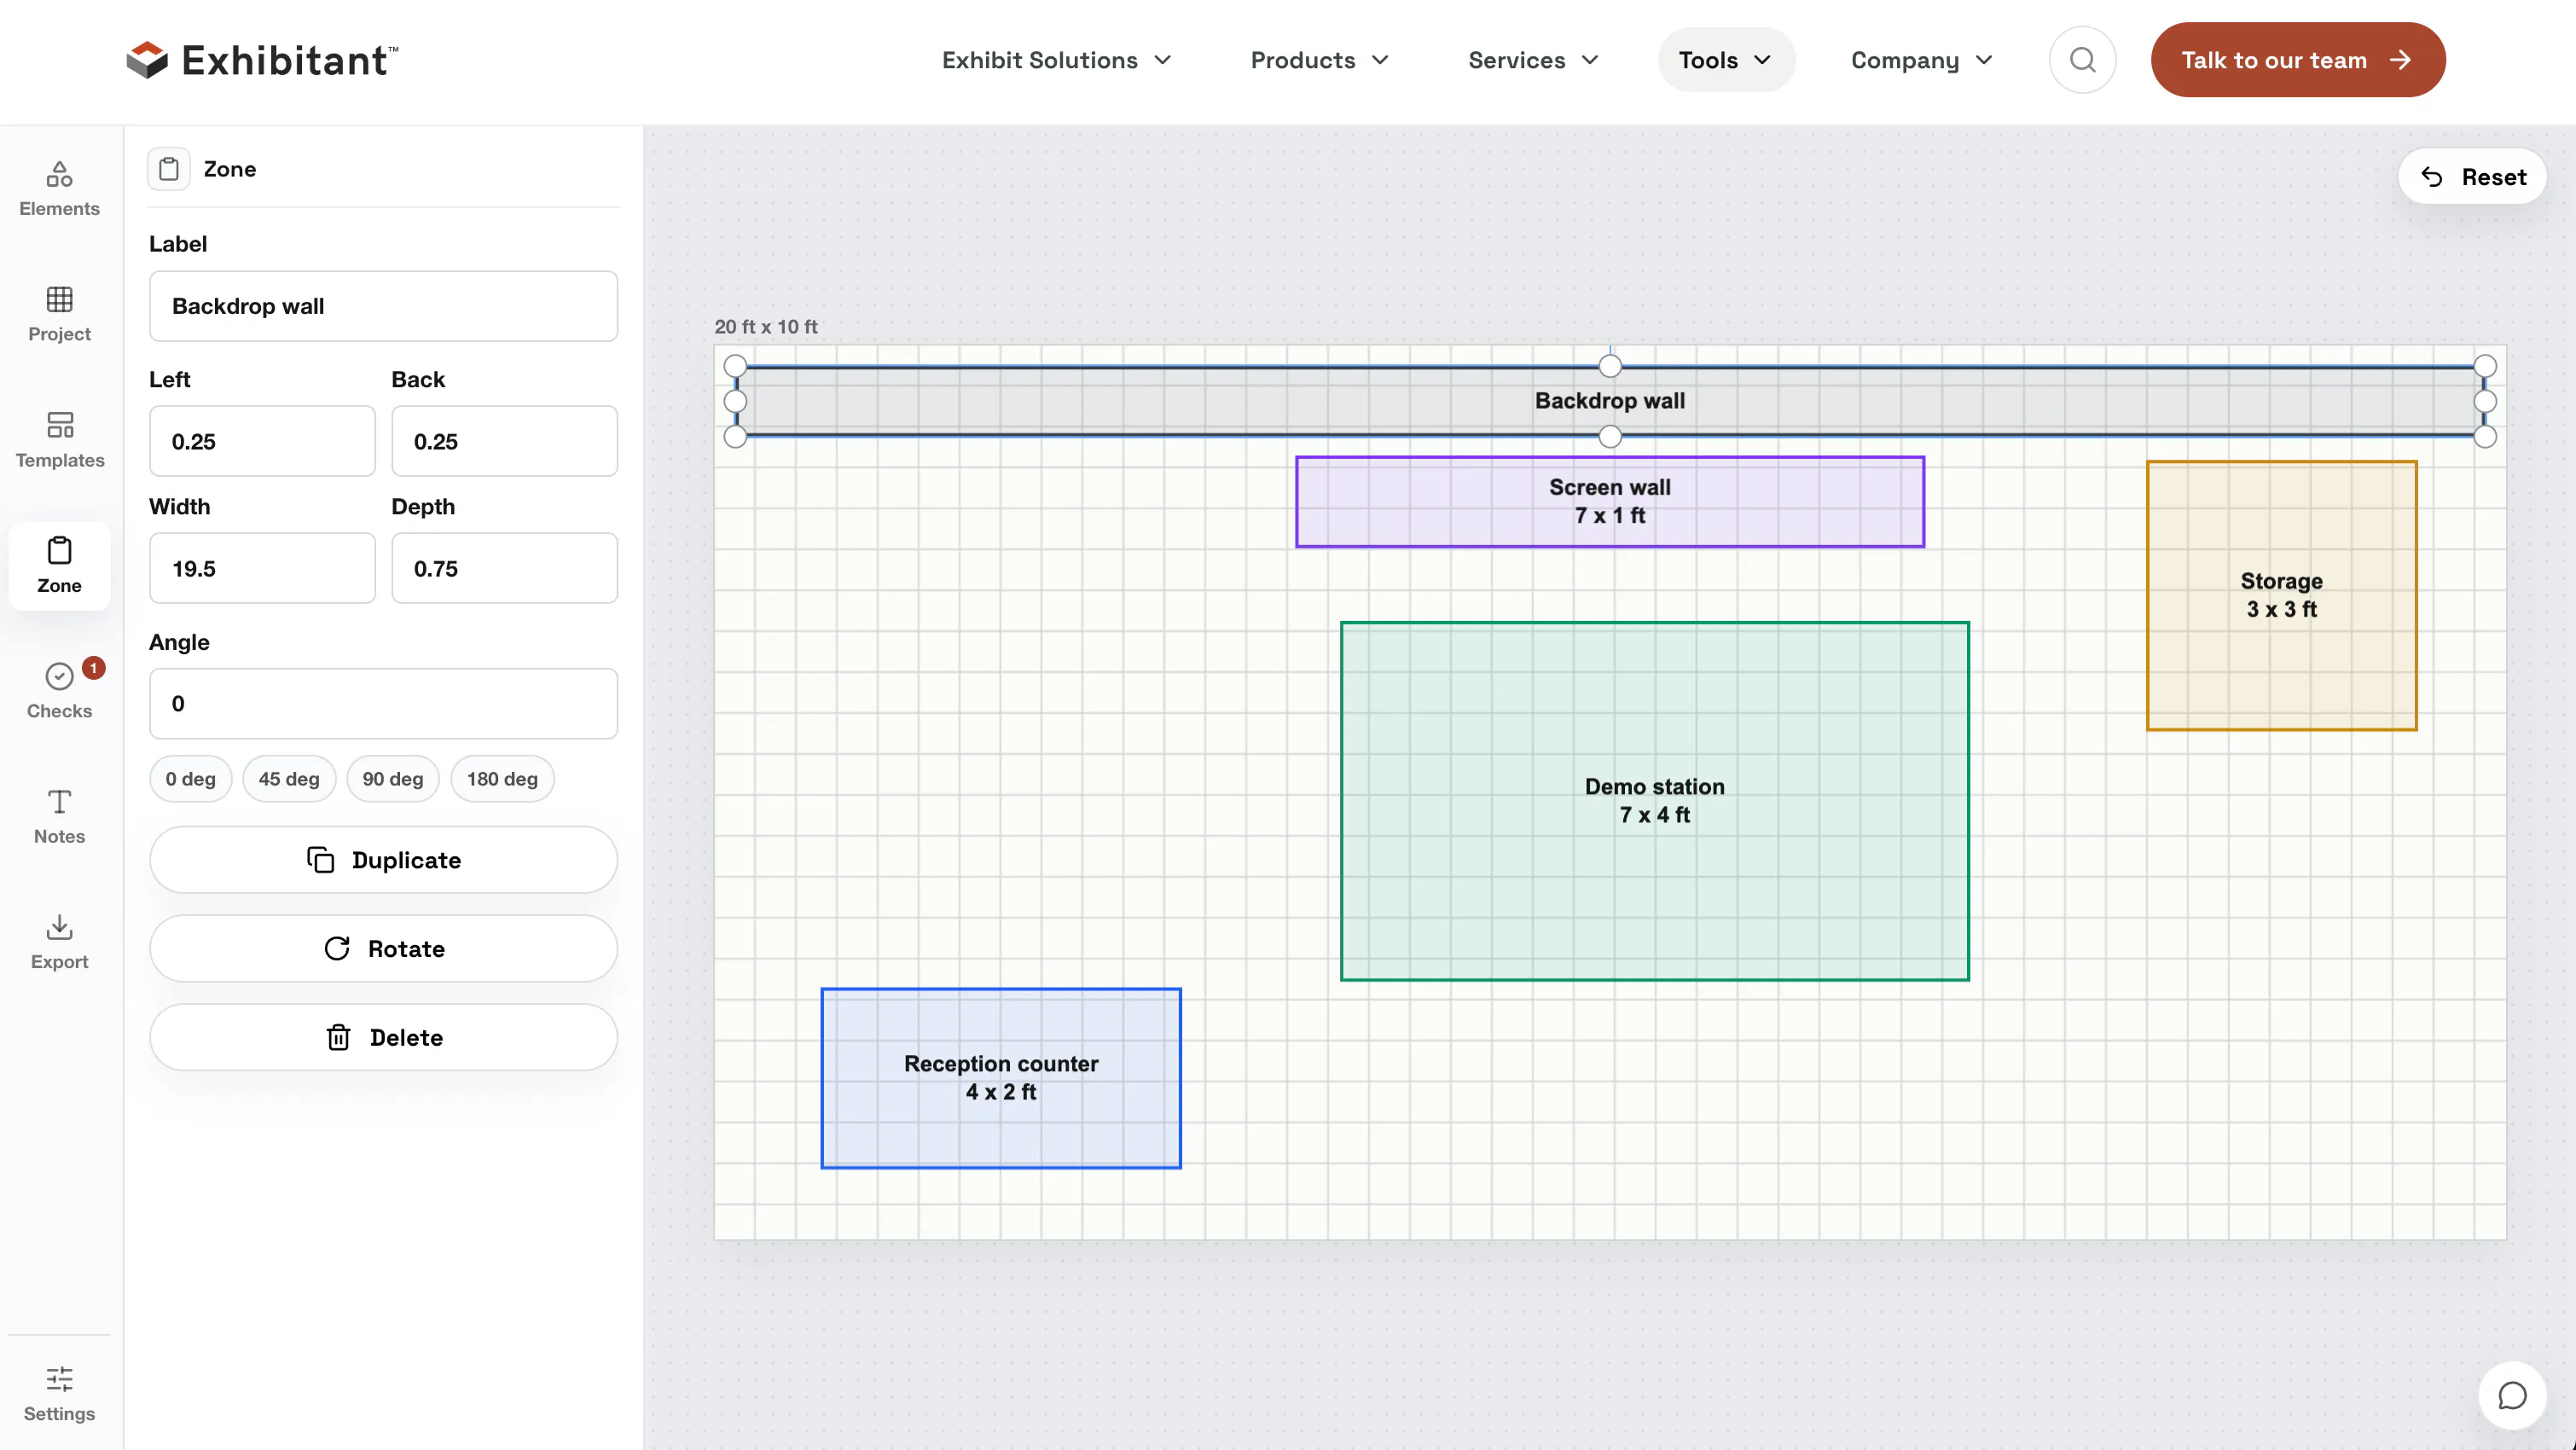2576x1450 pixels.
Task: Delete the selected zone
Action: (x=383, y=1037)
